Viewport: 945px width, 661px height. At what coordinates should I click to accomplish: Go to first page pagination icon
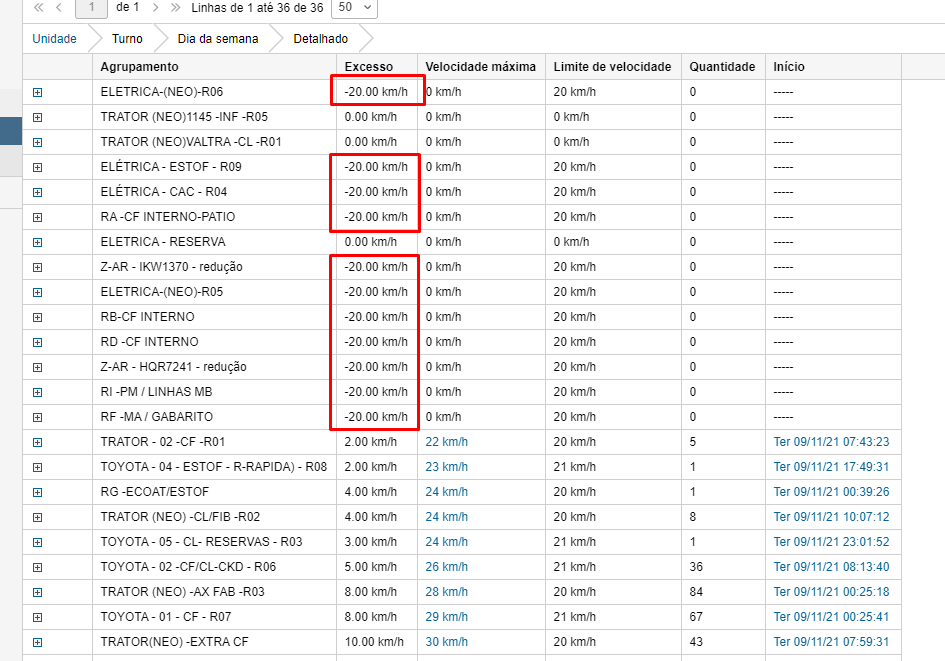coord(39,7)
